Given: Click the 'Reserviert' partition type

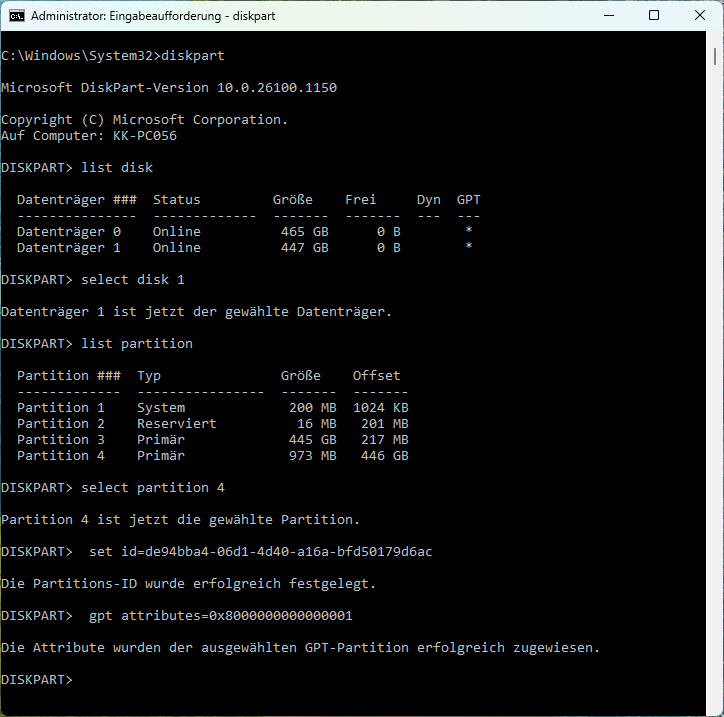Looking at the screenshot, I should click(x=176, y=424).
